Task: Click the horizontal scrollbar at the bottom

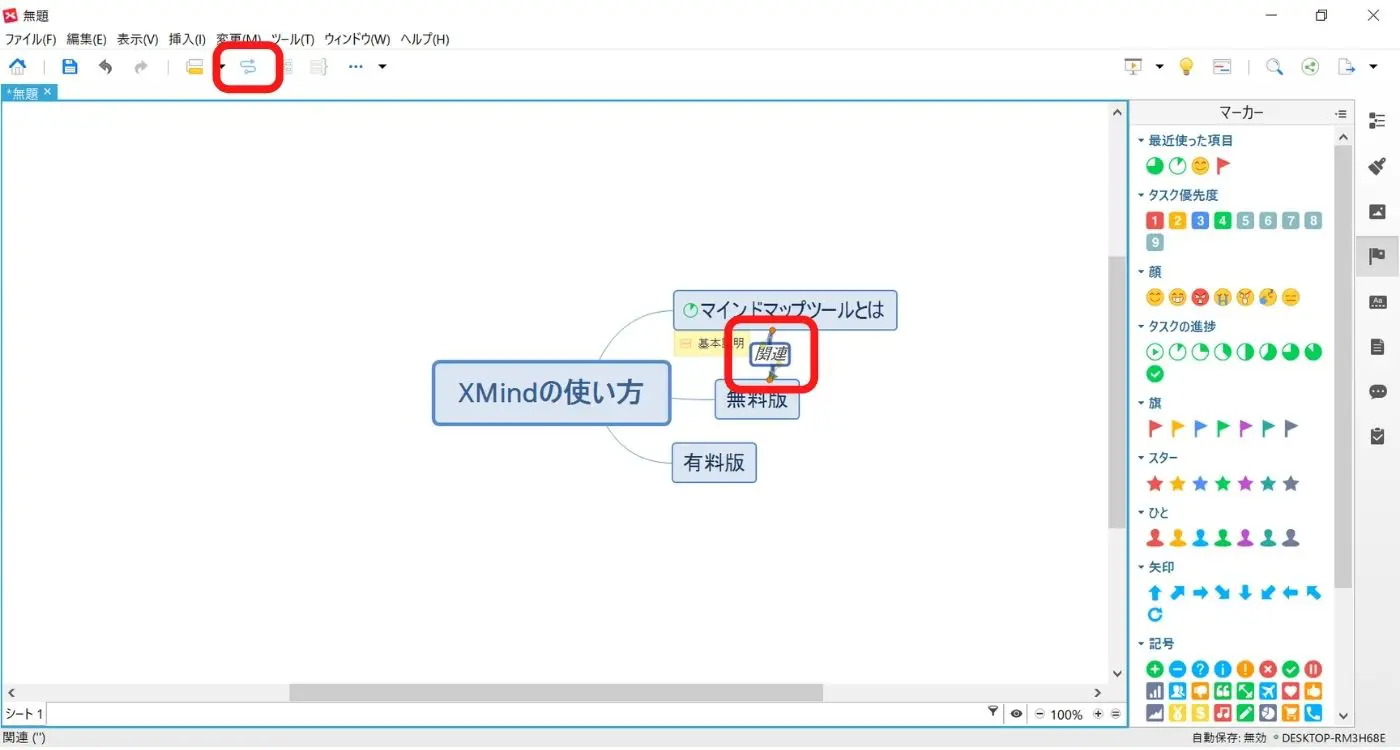Action: point(556,692)
